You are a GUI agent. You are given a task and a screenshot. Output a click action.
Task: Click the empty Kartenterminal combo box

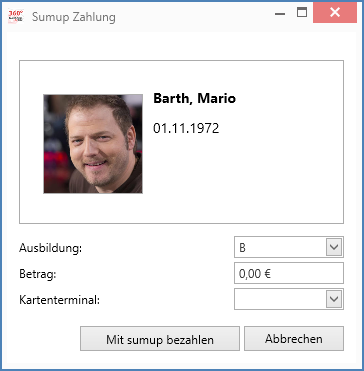coord(289,299)
